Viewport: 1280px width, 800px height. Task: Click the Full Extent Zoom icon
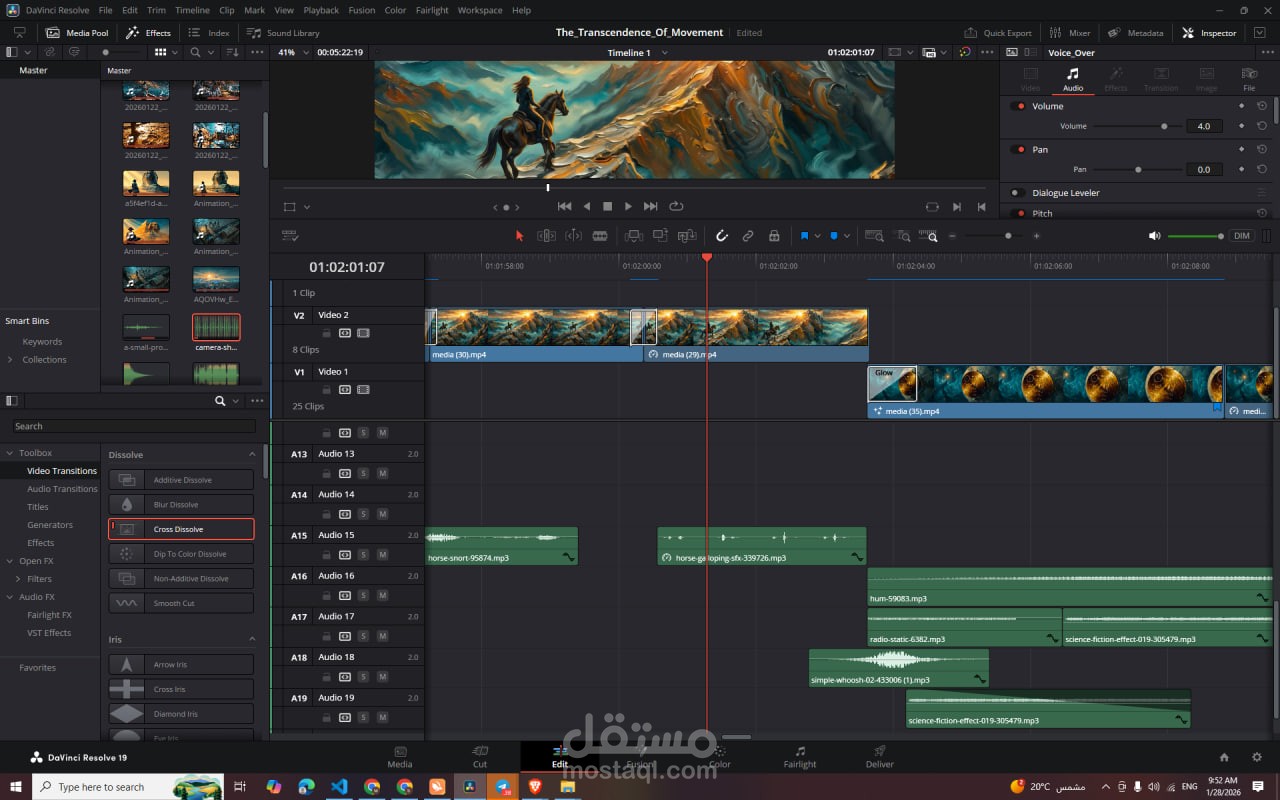874,236
